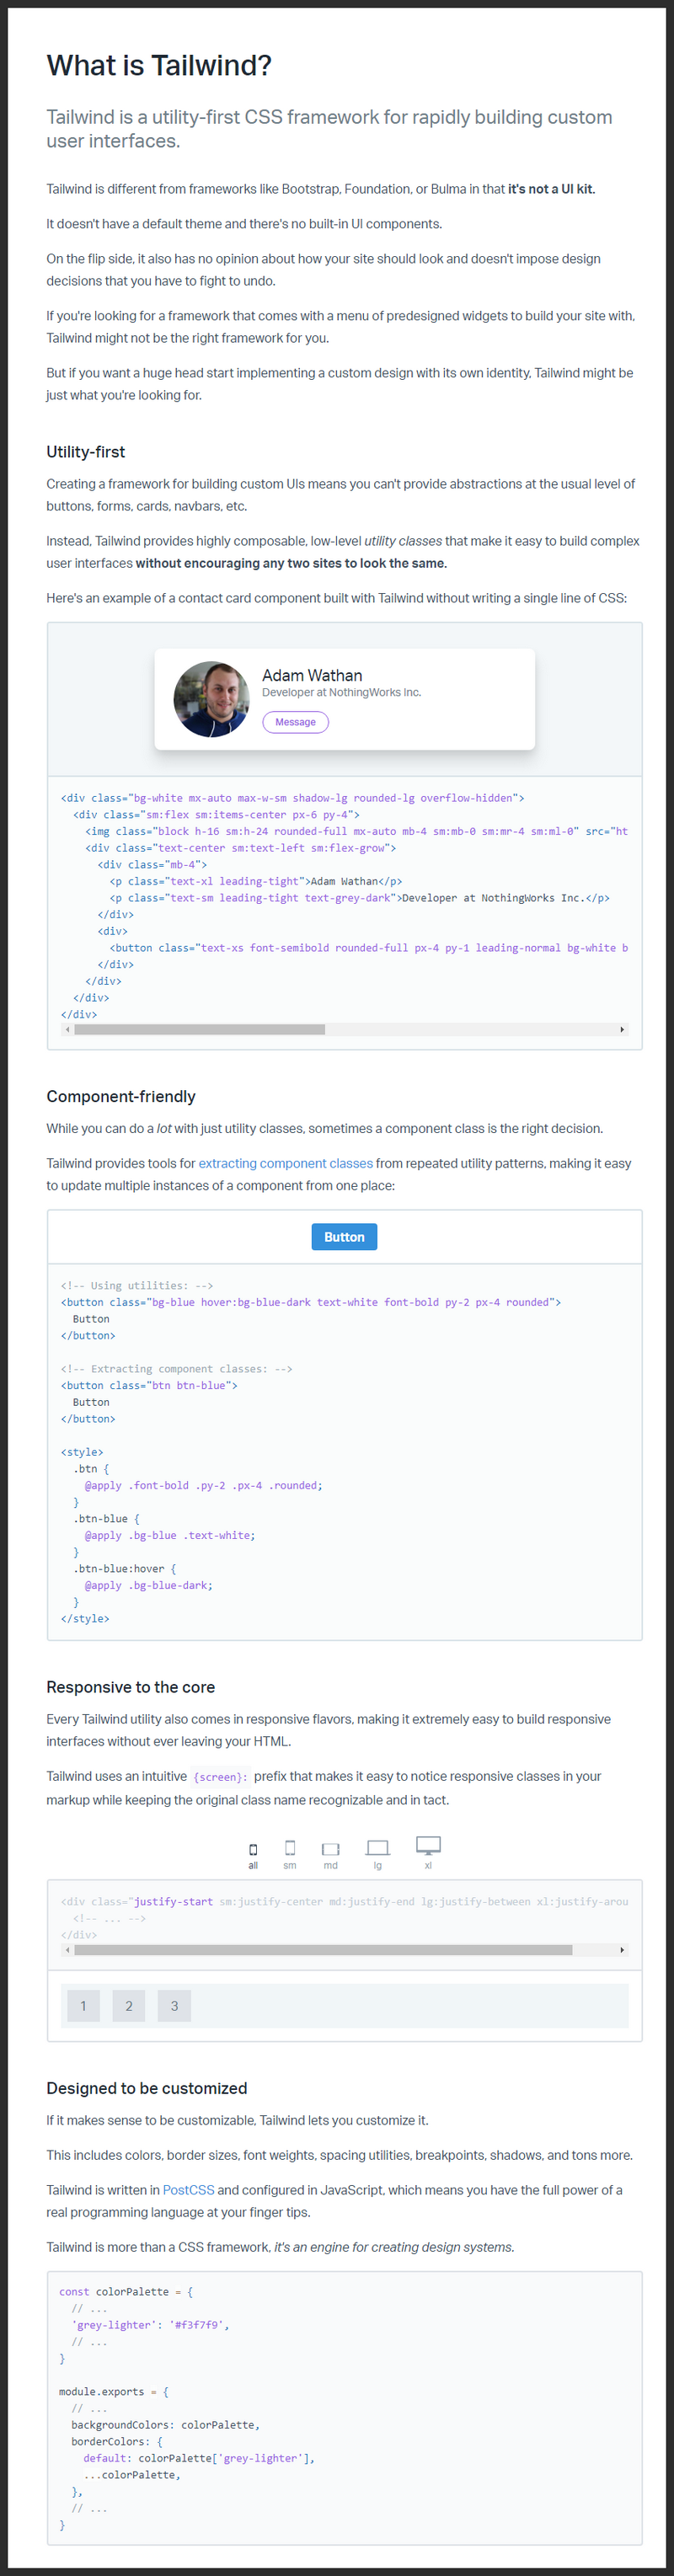Click the blue Button example
The width and height of the screenshot is (674, 2576).
click(344, 1237)
